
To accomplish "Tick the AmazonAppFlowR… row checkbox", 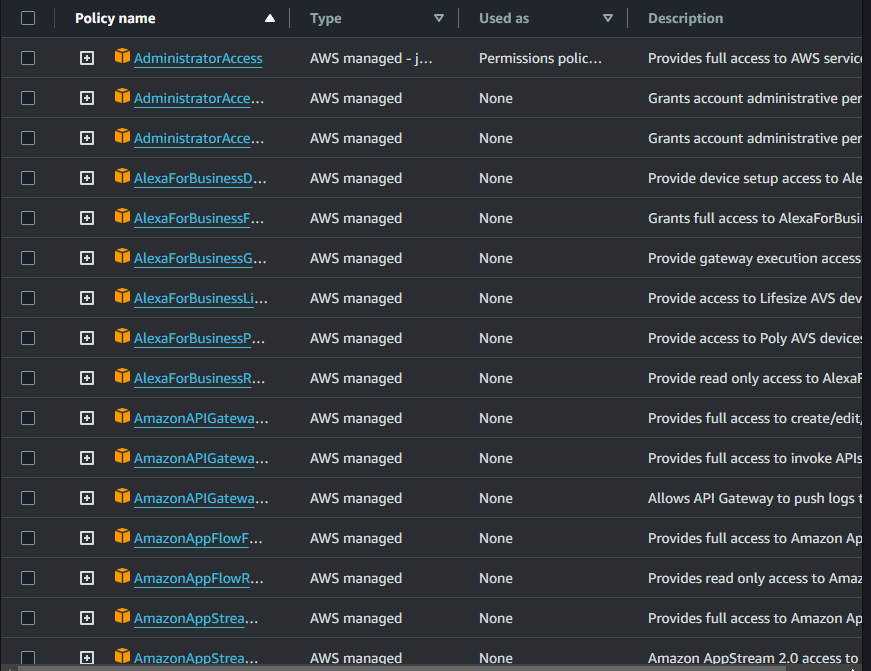I will coord(28,578).
